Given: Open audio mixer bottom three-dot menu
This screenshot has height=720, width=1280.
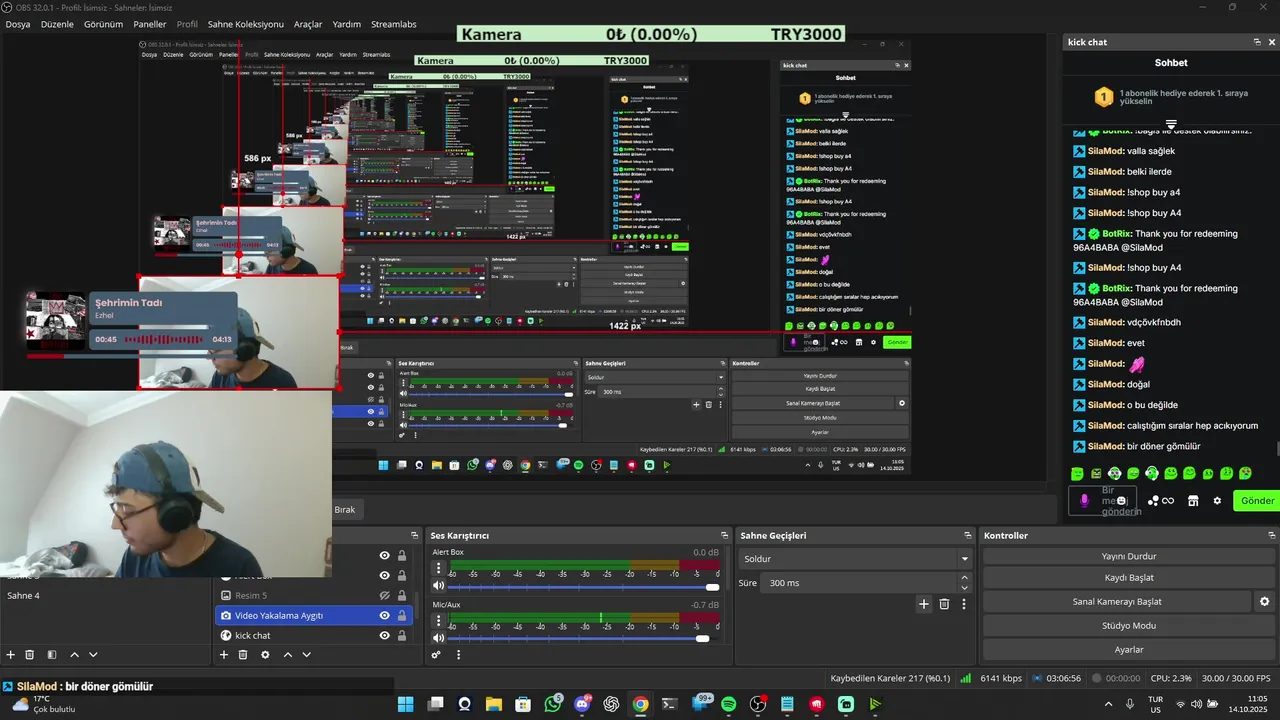Looking at the screenshot, I should pyautogui.click(x=459, y=655).
